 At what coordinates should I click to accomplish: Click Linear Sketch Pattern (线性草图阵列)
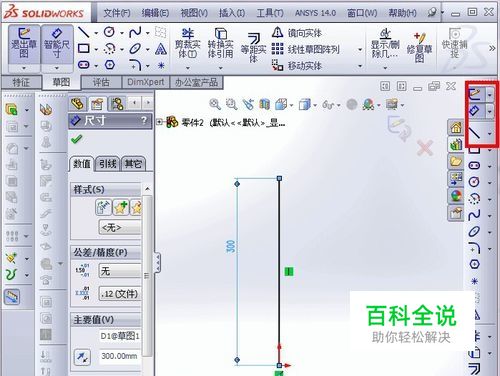tap(306, 49)
